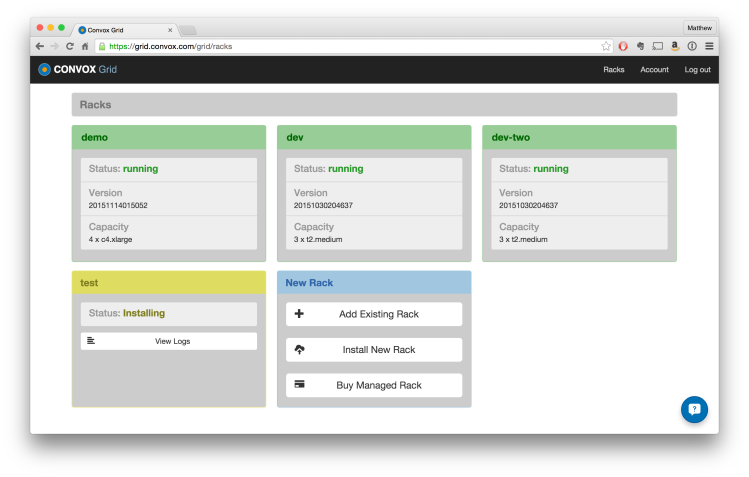Image resolution: width=749 pixels, height=477 pixels.
Task: Click the Add Existing Rack button
Action: [x=374, y=314]
